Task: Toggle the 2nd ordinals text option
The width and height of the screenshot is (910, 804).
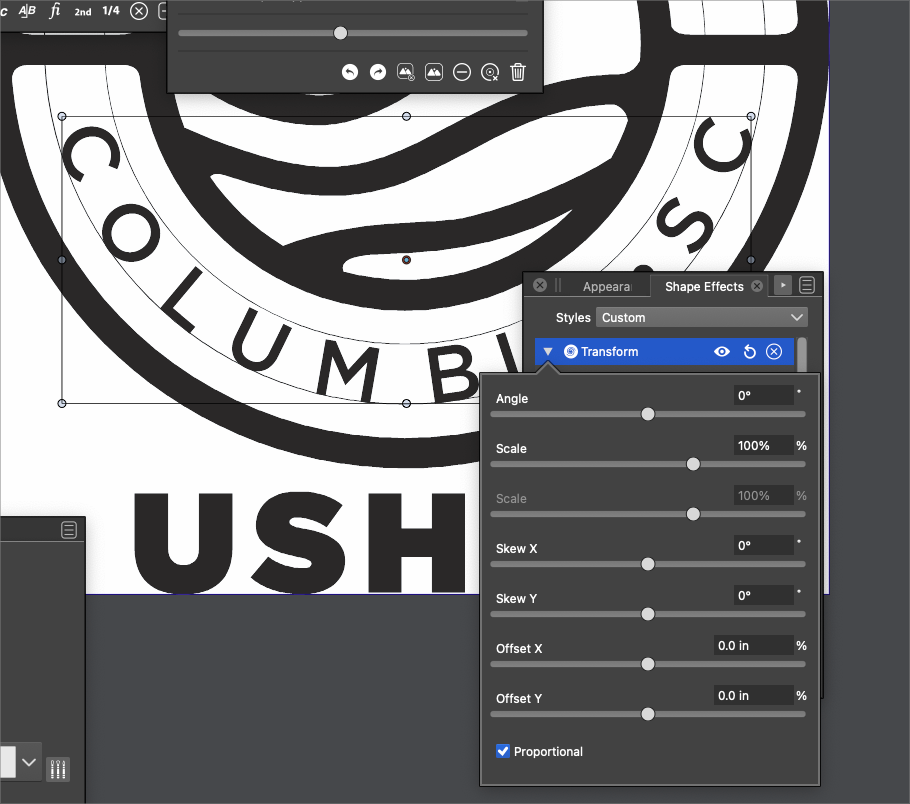Action: tap(82, 11)
